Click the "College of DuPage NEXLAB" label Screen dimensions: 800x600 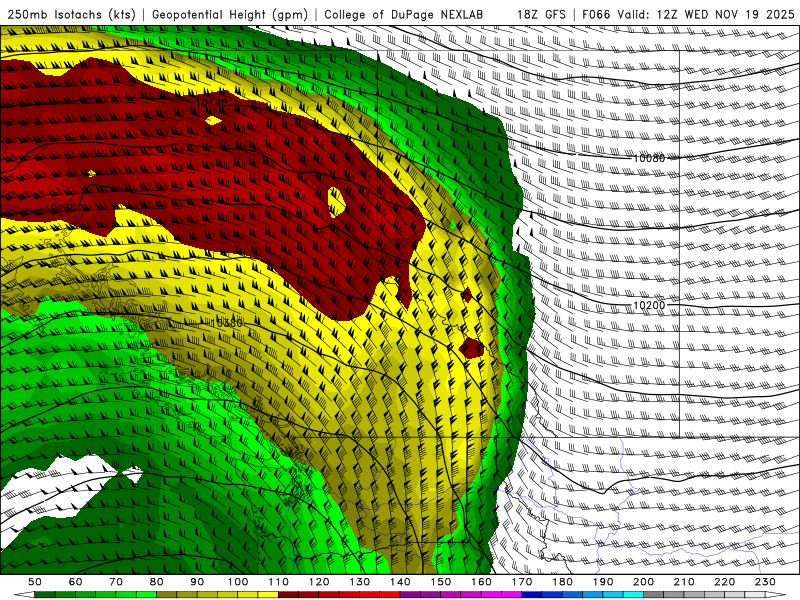[404, 14]
